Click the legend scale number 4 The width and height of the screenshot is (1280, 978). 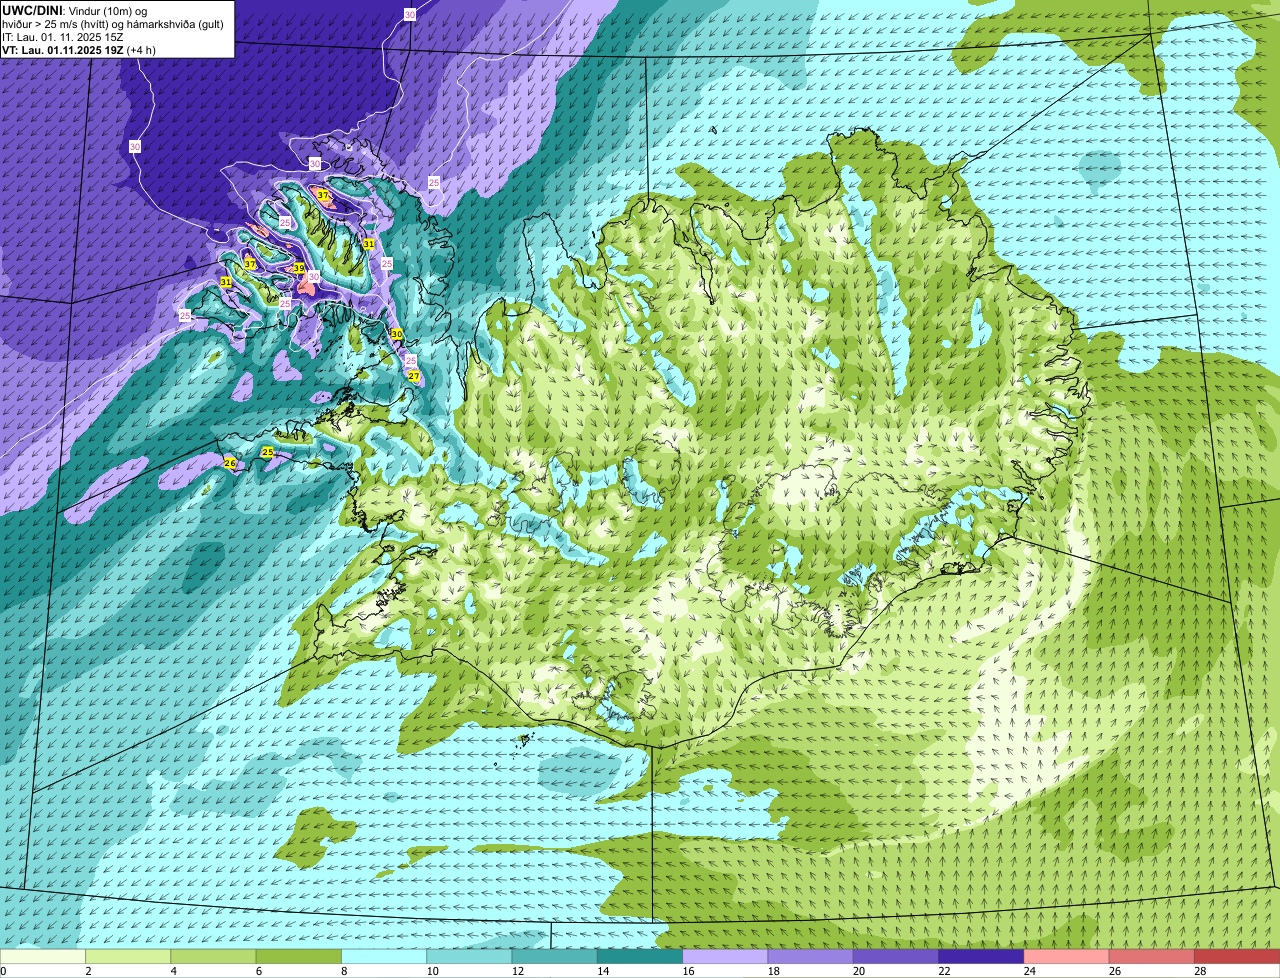pyautogui.click(x=173, y=971)
